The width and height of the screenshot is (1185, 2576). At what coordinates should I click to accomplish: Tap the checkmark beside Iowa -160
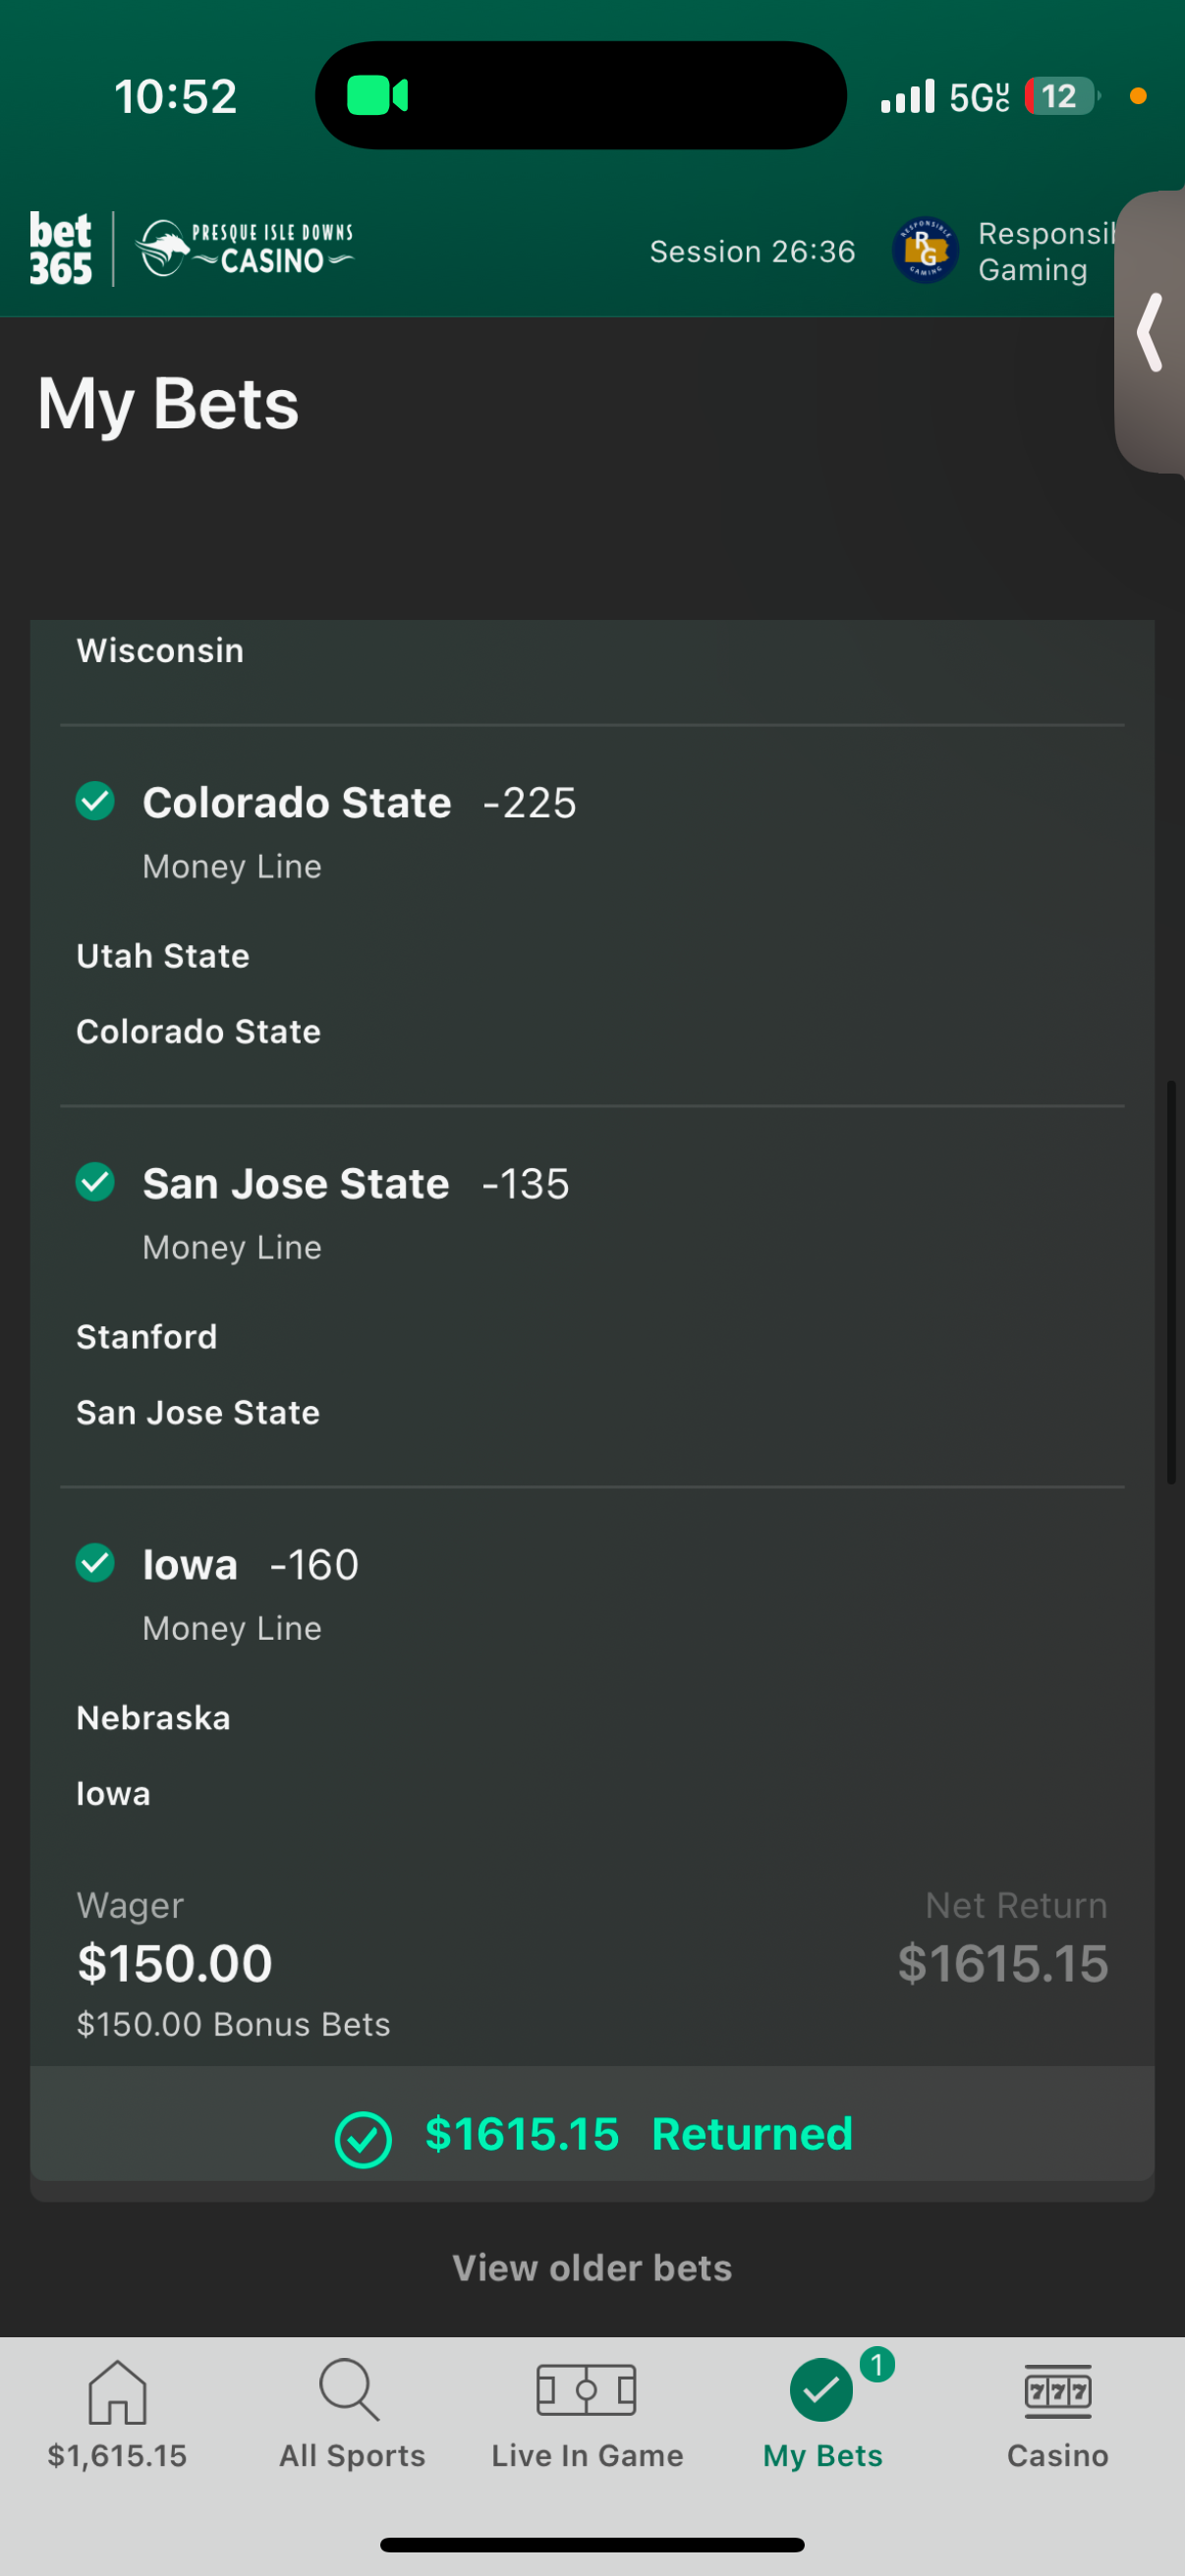click(x=95, y=1563)
